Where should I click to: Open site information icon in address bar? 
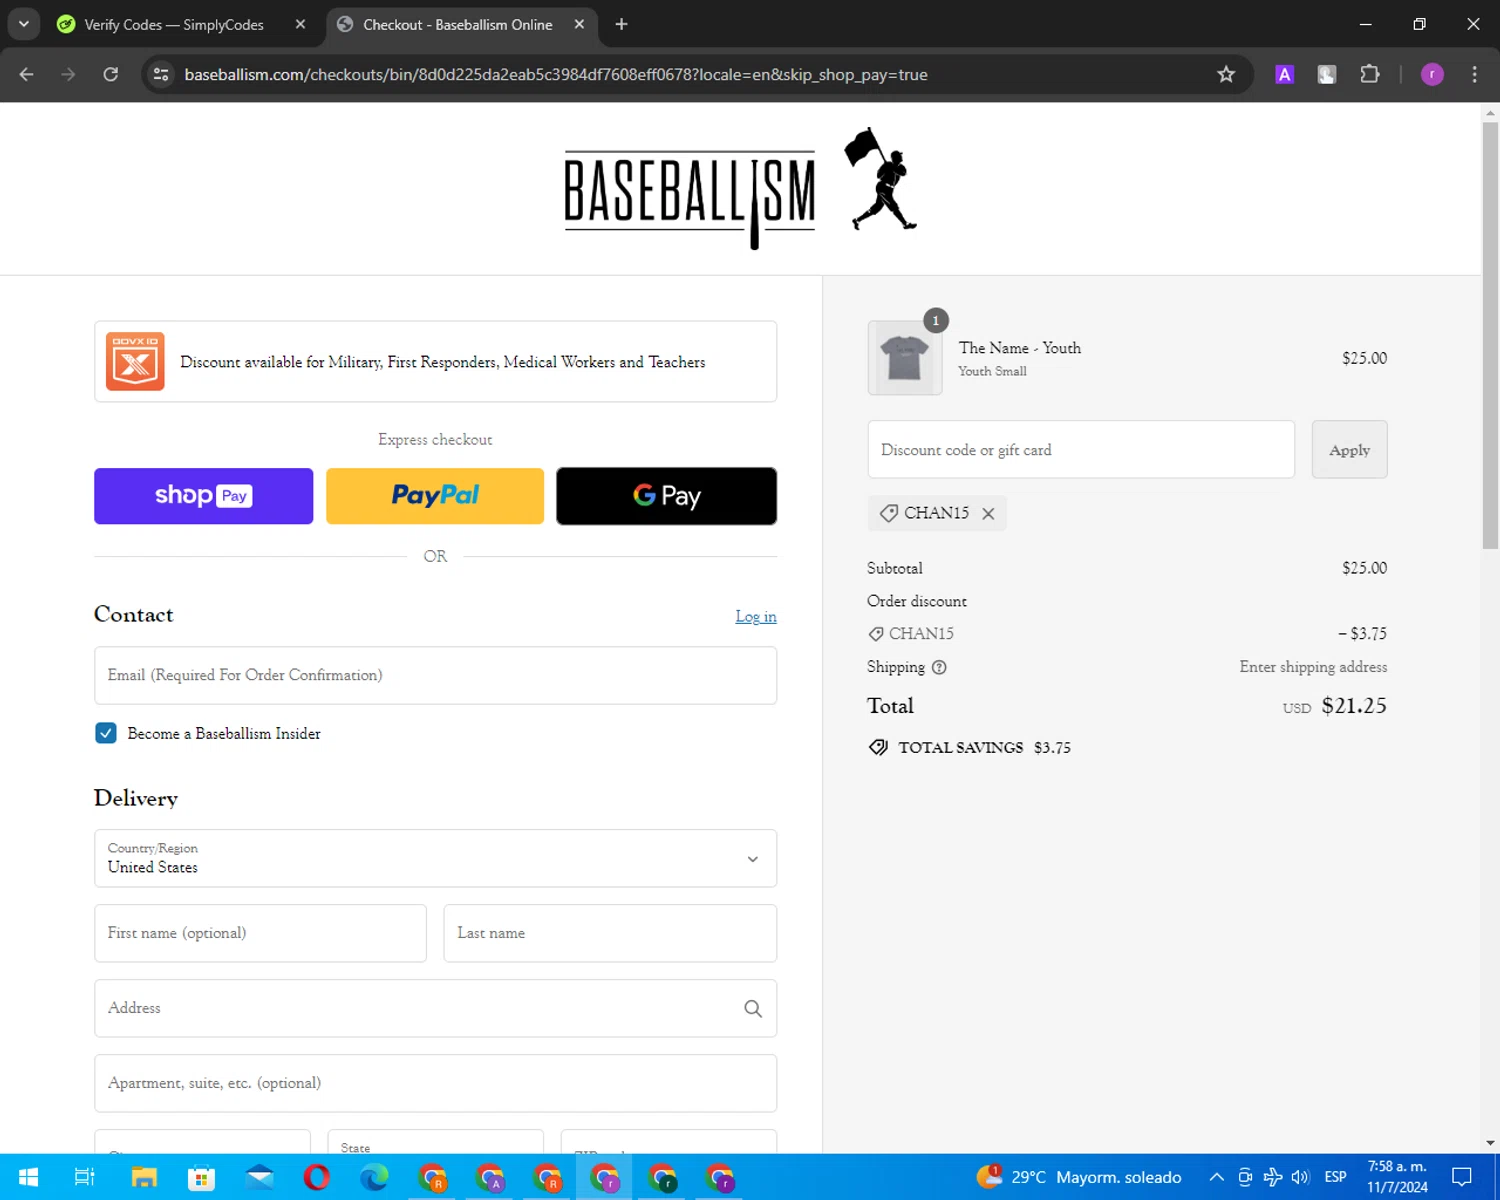click(x=161, y=74)
